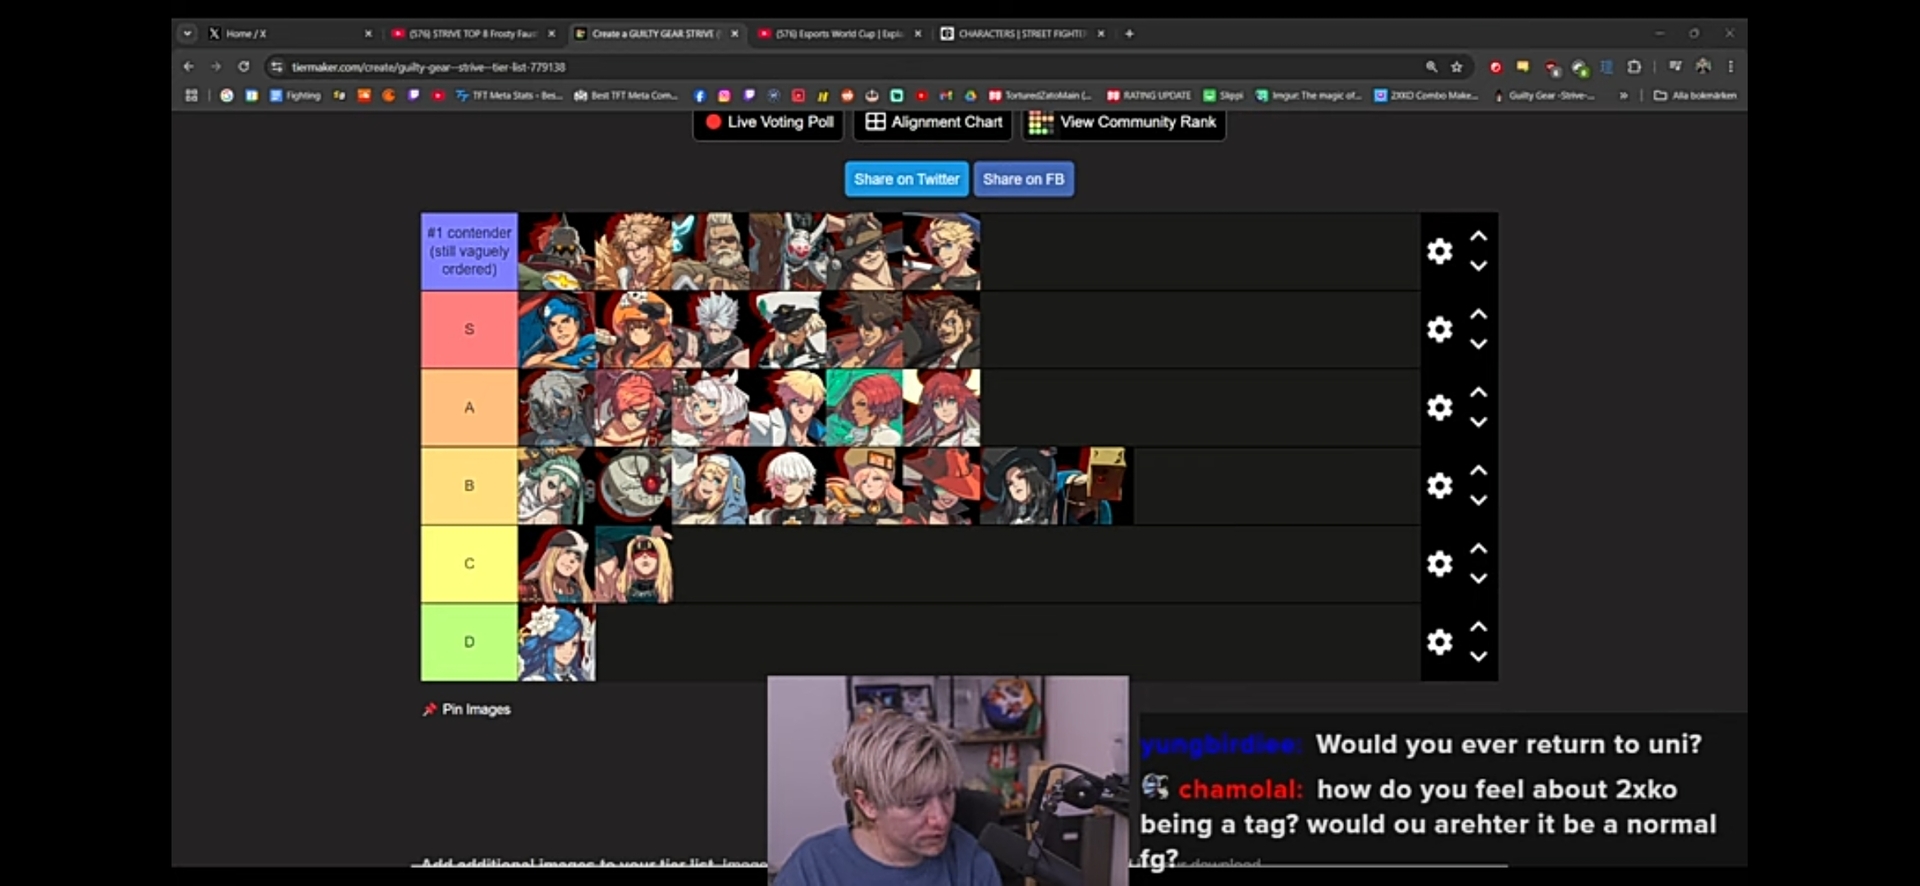Move the A tier row up

[1478, 393]
